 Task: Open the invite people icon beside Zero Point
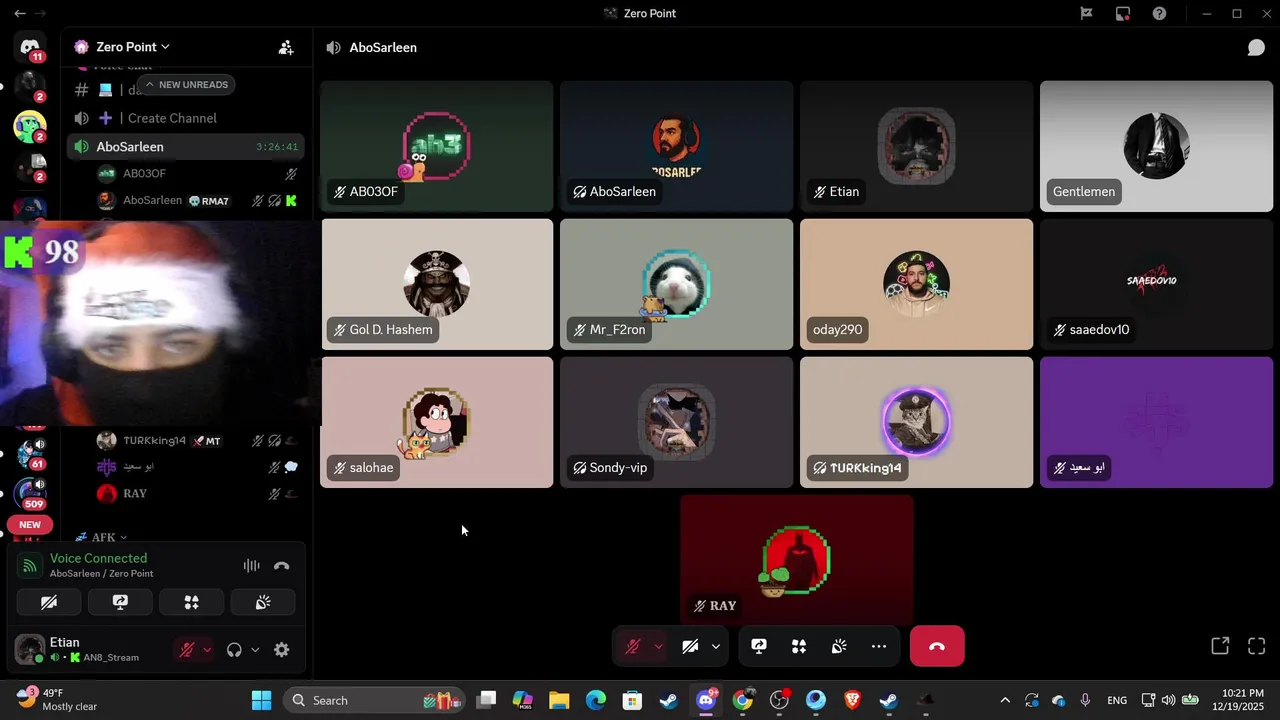click(286, 47)
